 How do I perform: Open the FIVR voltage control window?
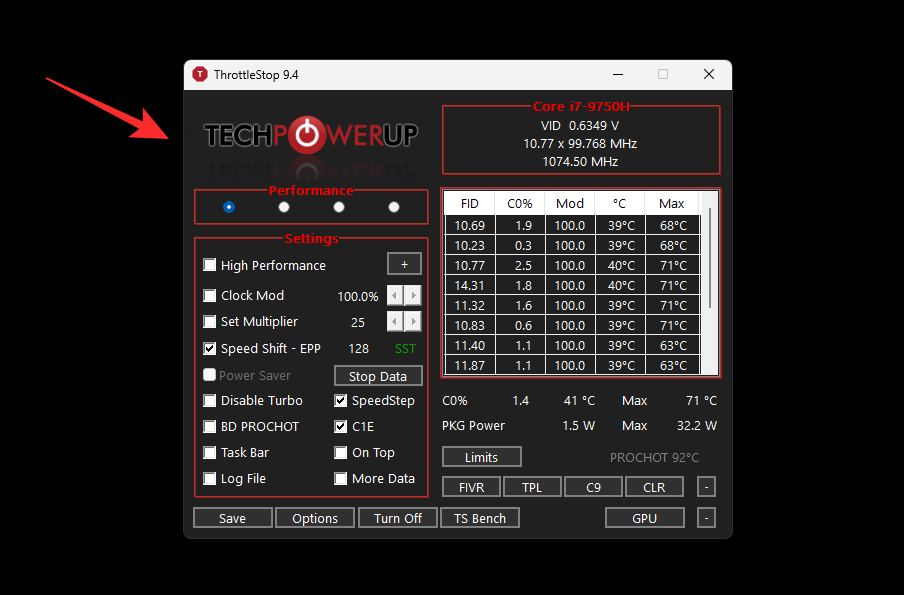470,486
